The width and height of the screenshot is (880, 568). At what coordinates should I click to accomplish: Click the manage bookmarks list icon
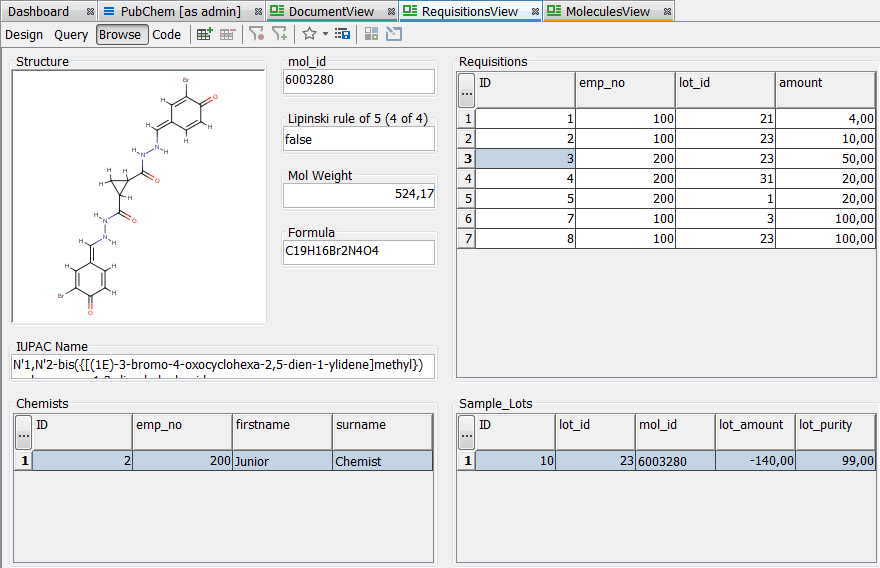pos(342,34)
